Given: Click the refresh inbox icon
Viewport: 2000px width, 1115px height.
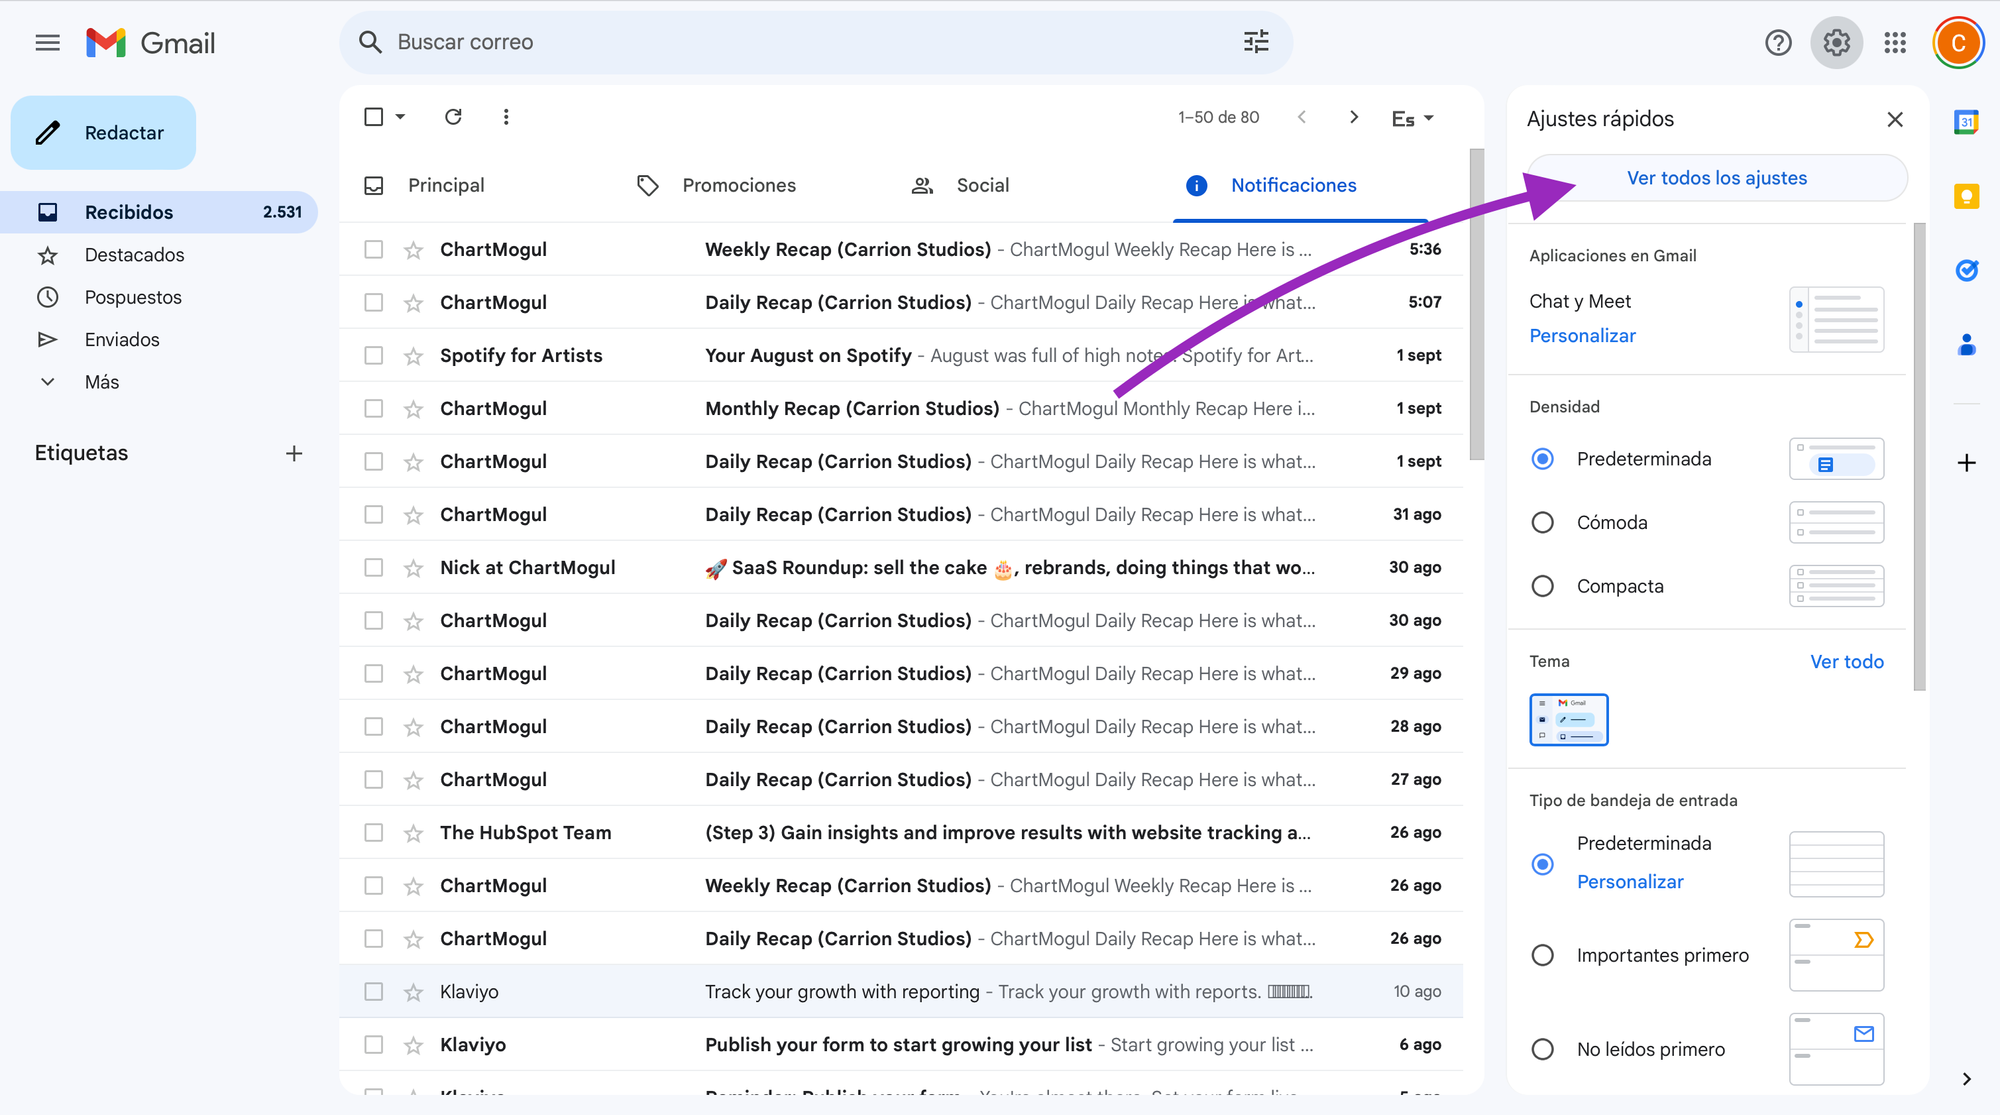Looking at the screenshot, I should click(453, 117).
